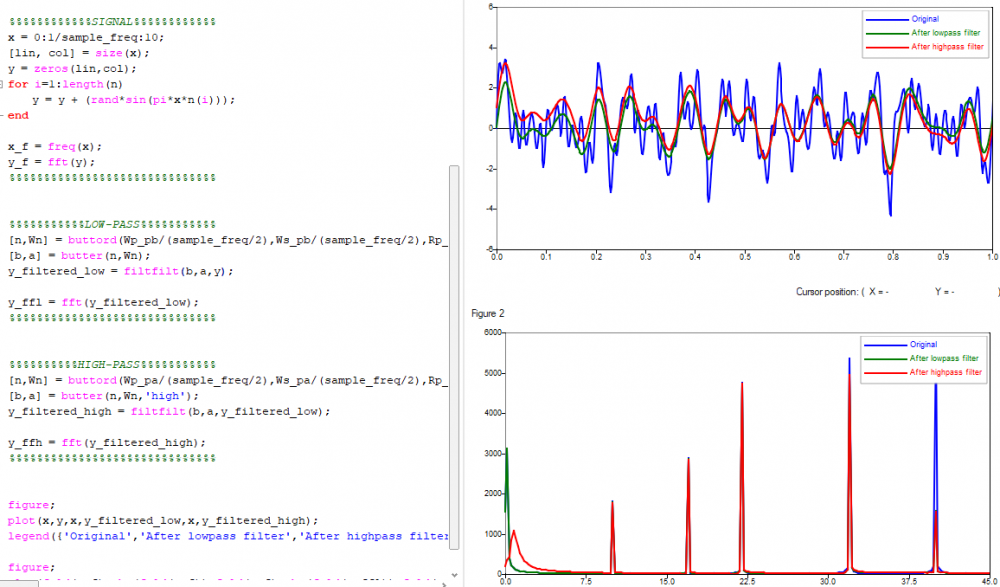Viewport: 1000px width, 587px height.
Task: Select 'Original' legend entry in top plot
Action: coord(924,19)
